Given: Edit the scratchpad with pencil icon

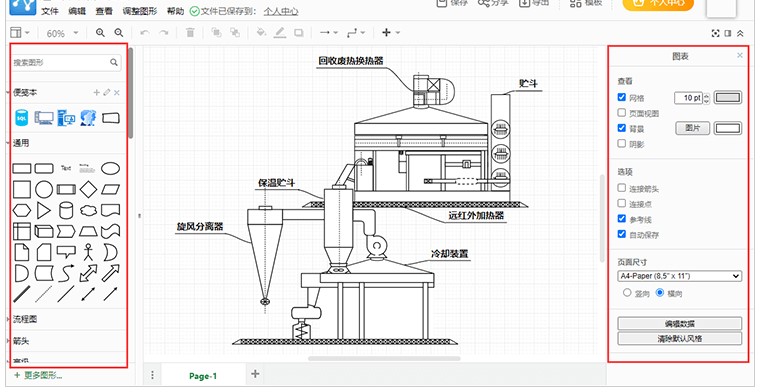Looking at the screenshot, I should pyautogui.click(x=107, y=93).
